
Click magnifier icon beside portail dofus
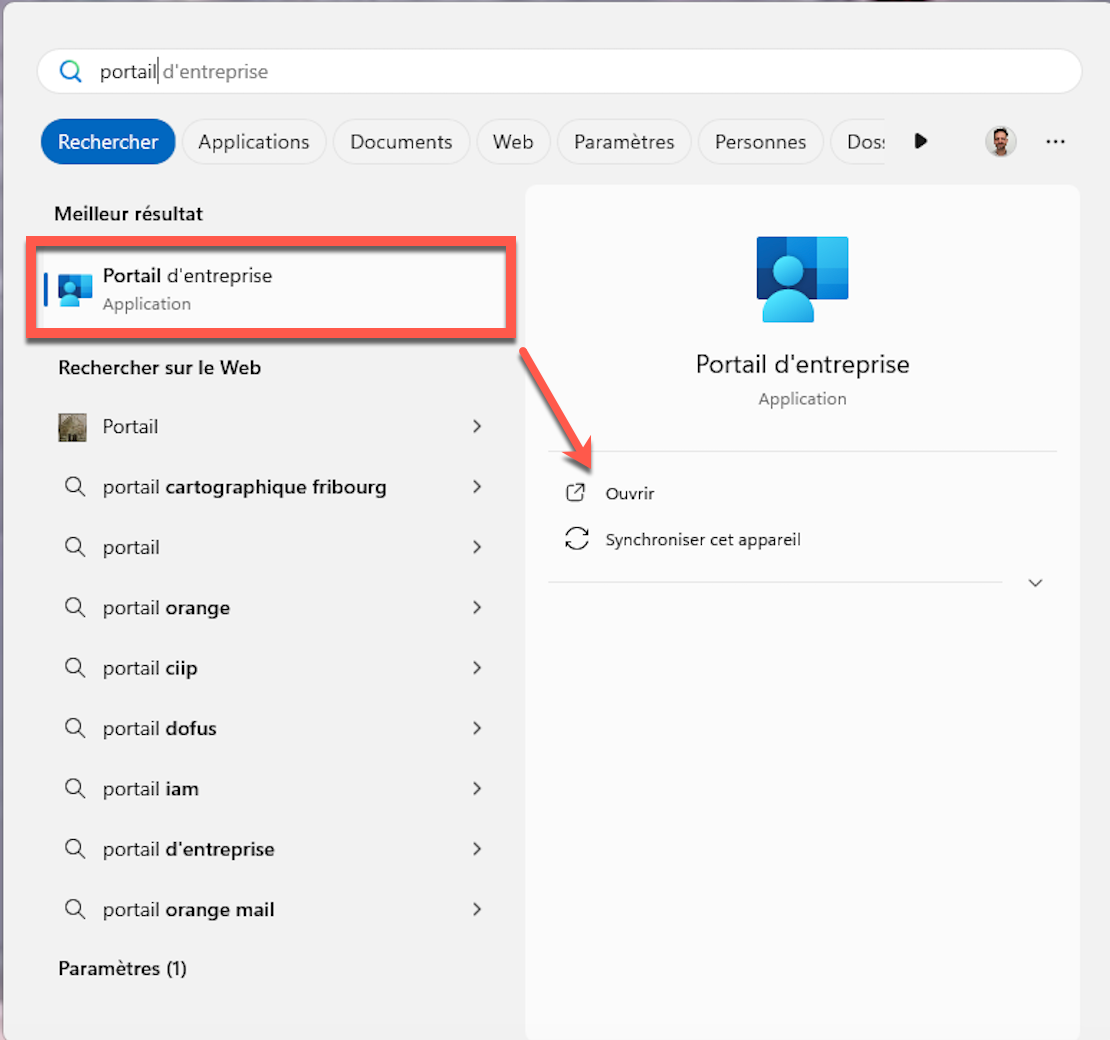tap(74, 728)
